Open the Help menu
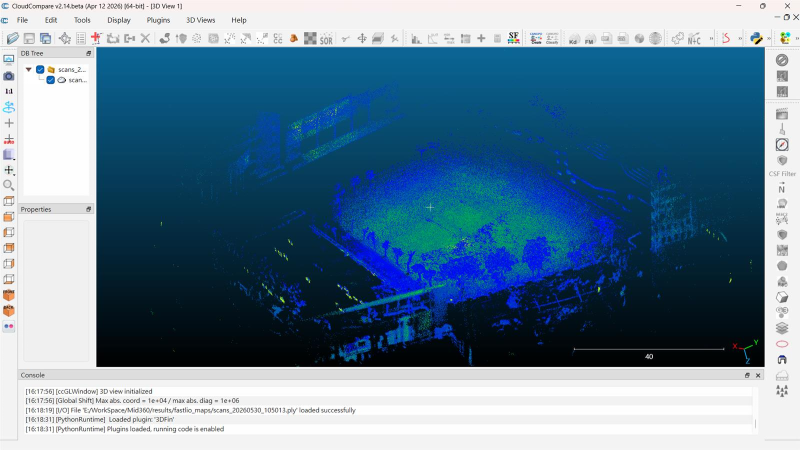 pyautogui.click(x=239, y=20)
